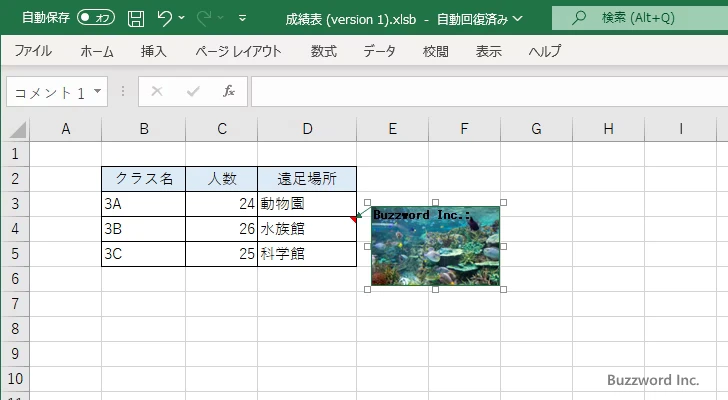Image resolution: width=728 pixels, height=400 pixels.
Task: Open the ページ レイアウト tab
Action: coord(238,51)
